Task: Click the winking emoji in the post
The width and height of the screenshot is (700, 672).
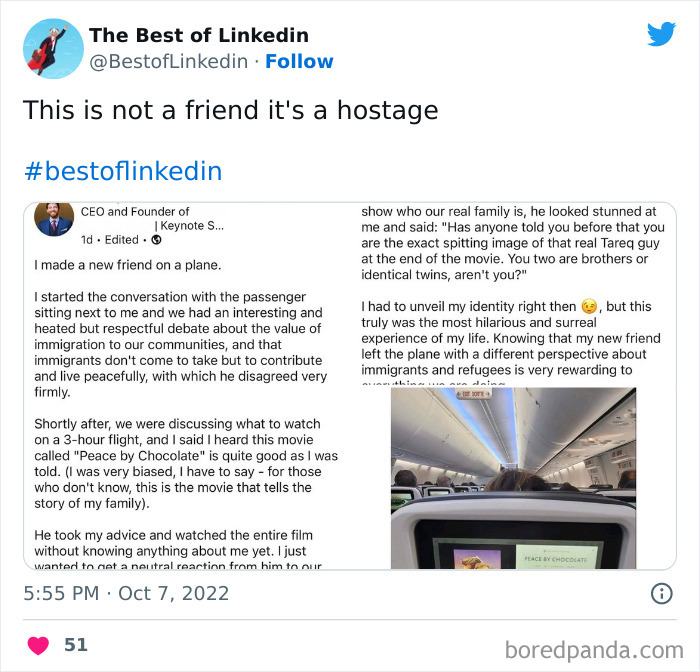Action: (589, 307)
